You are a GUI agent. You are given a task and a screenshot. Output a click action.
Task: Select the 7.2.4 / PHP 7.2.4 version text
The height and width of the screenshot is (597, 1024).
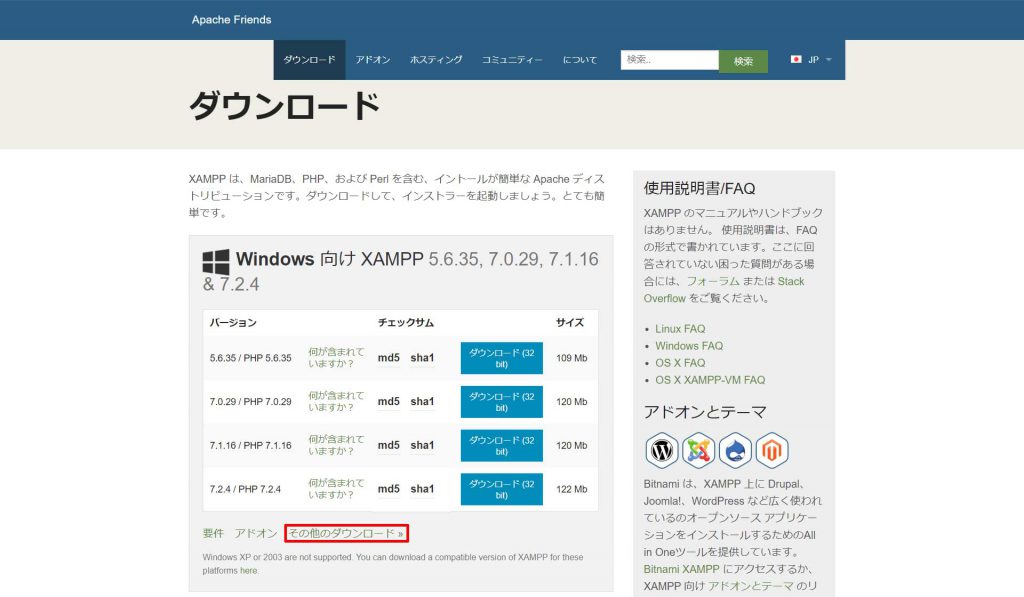click(246, 490)
